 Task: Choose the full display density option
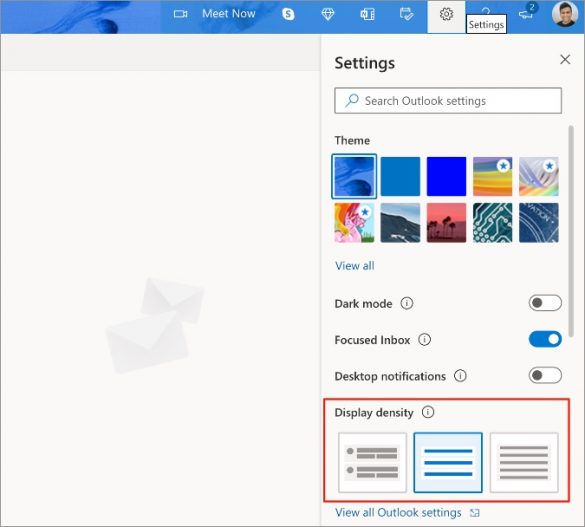coord(372,462)
